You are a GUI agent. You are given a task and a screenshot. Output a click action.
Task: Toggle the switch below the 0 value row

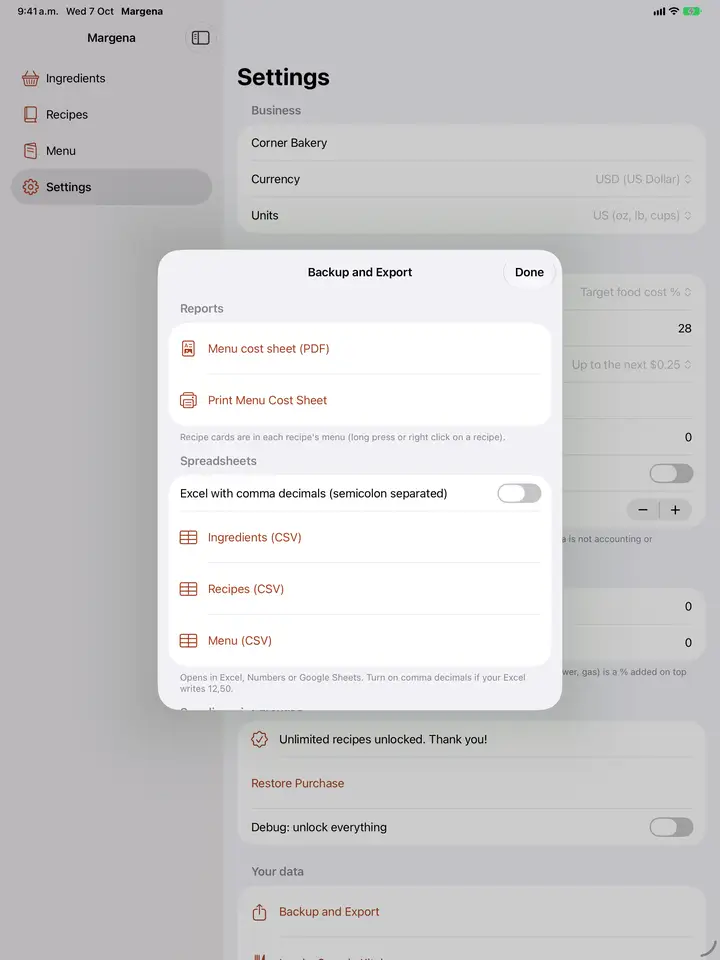[x=671, y=473]
